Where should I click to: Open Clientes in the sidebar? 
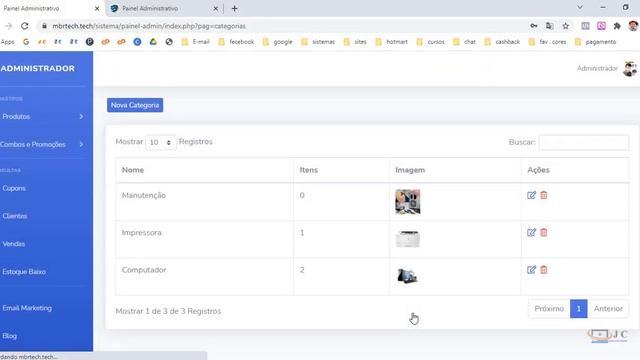[x=15, y=216]
